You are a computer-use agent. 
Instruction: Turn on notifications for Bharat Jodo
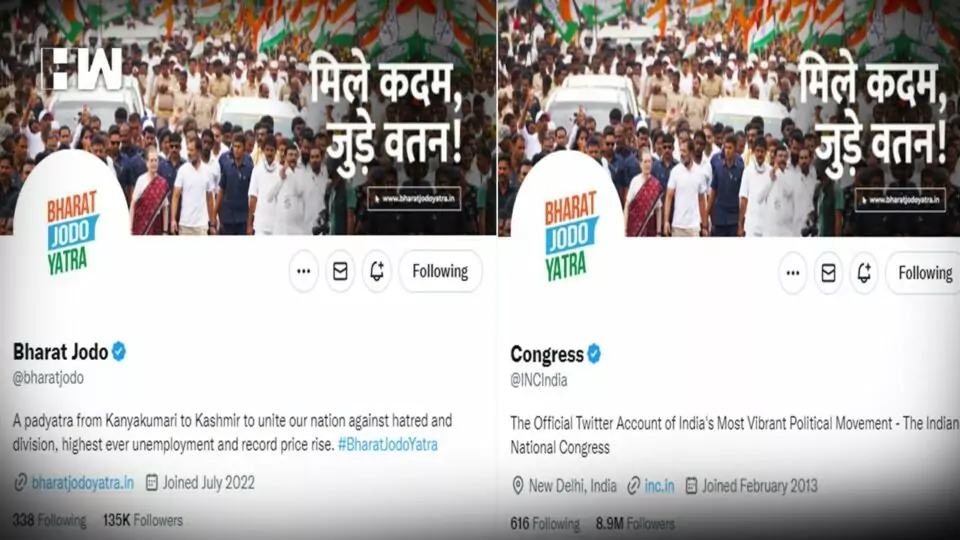(377, 271)
